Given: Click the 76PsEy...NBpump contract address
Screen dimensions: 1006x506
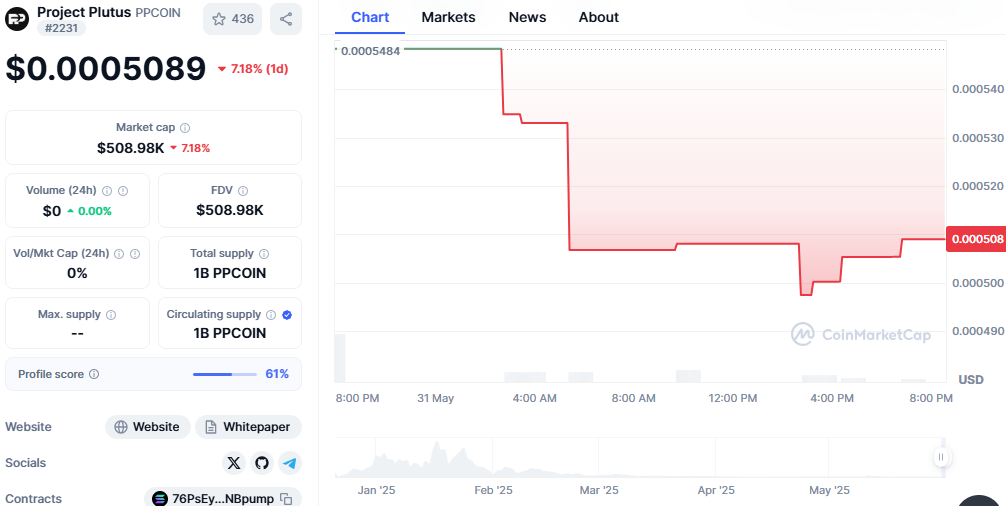Looking at the screenshot, I should tap(223, 499).
